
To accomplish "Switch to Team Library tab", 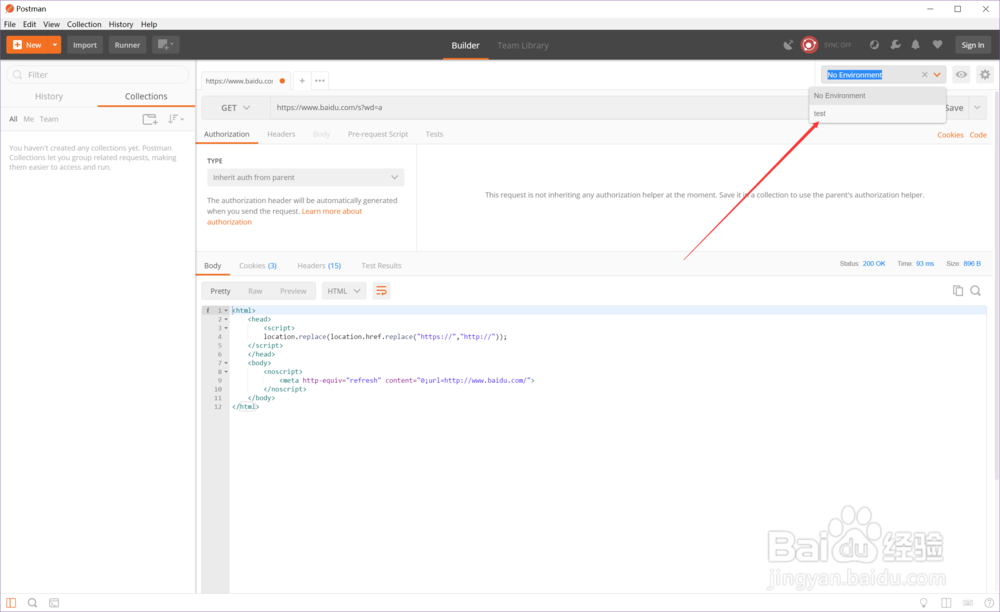I will [522, 45].
